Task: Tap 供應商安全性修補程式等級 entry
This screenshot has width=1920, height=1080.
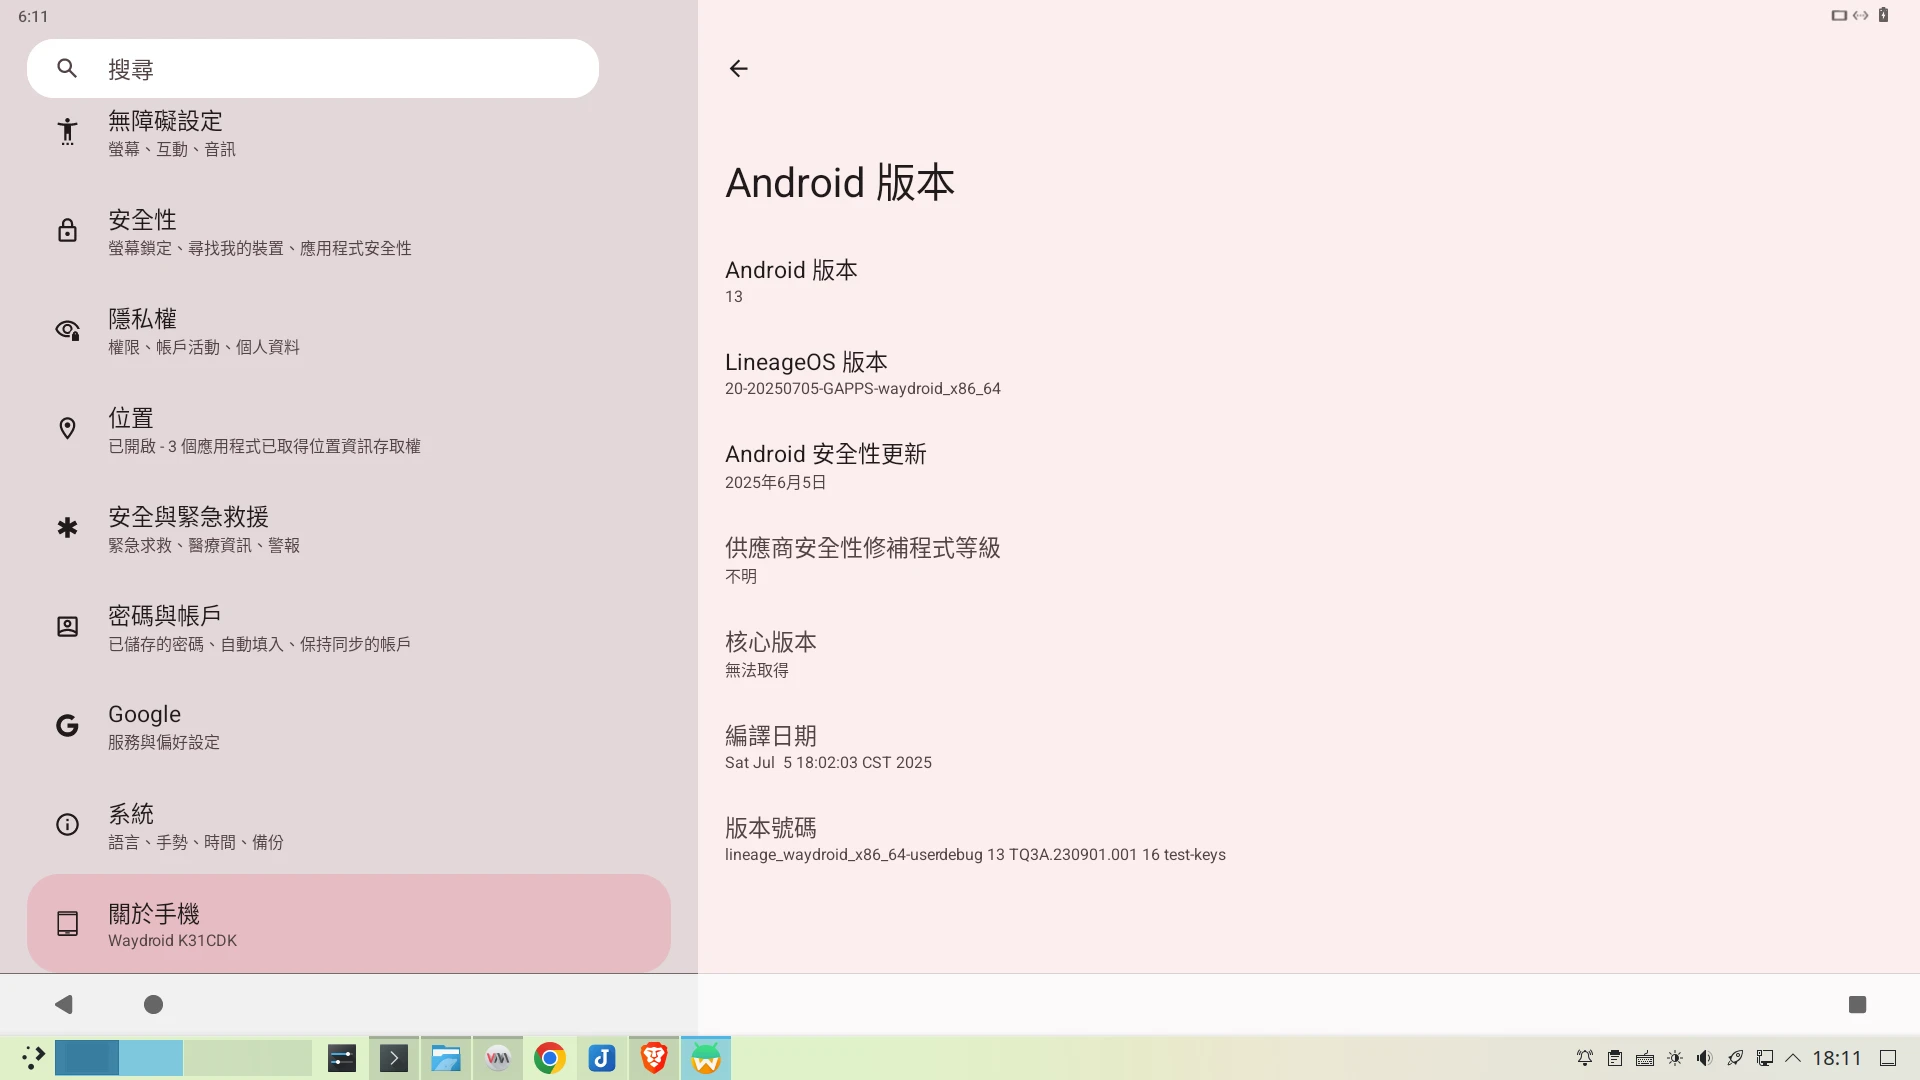Action: tap(1309, 560)
